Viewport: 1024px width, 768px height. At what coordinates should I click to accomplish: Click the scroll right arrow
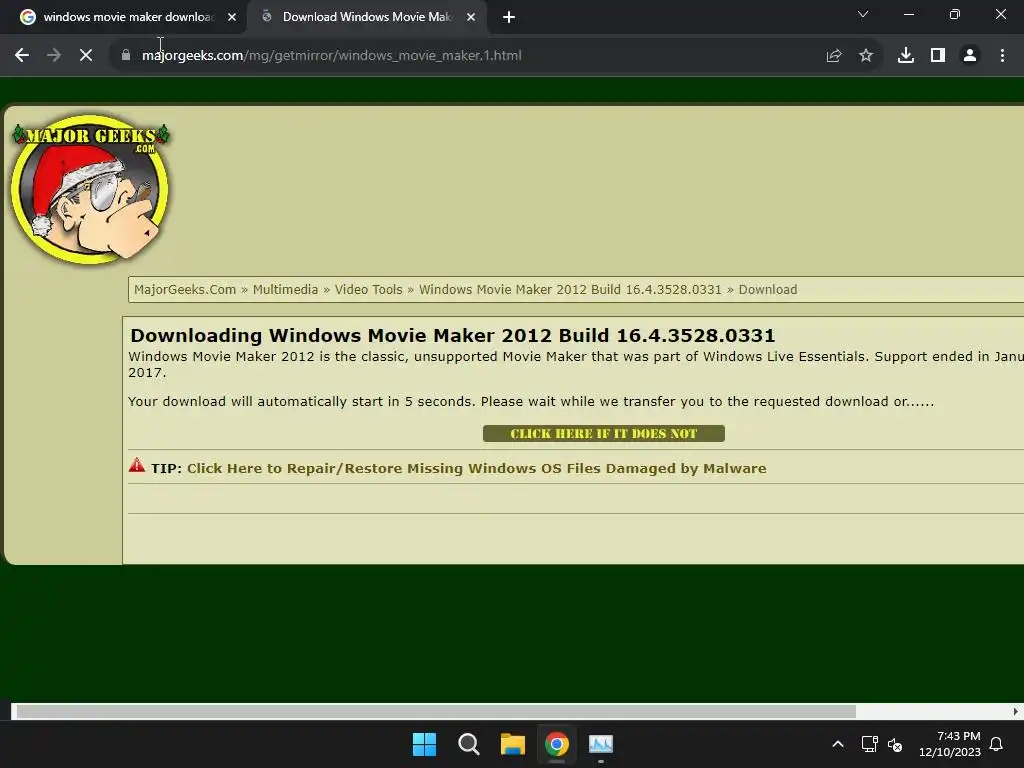coord(1016,711)
